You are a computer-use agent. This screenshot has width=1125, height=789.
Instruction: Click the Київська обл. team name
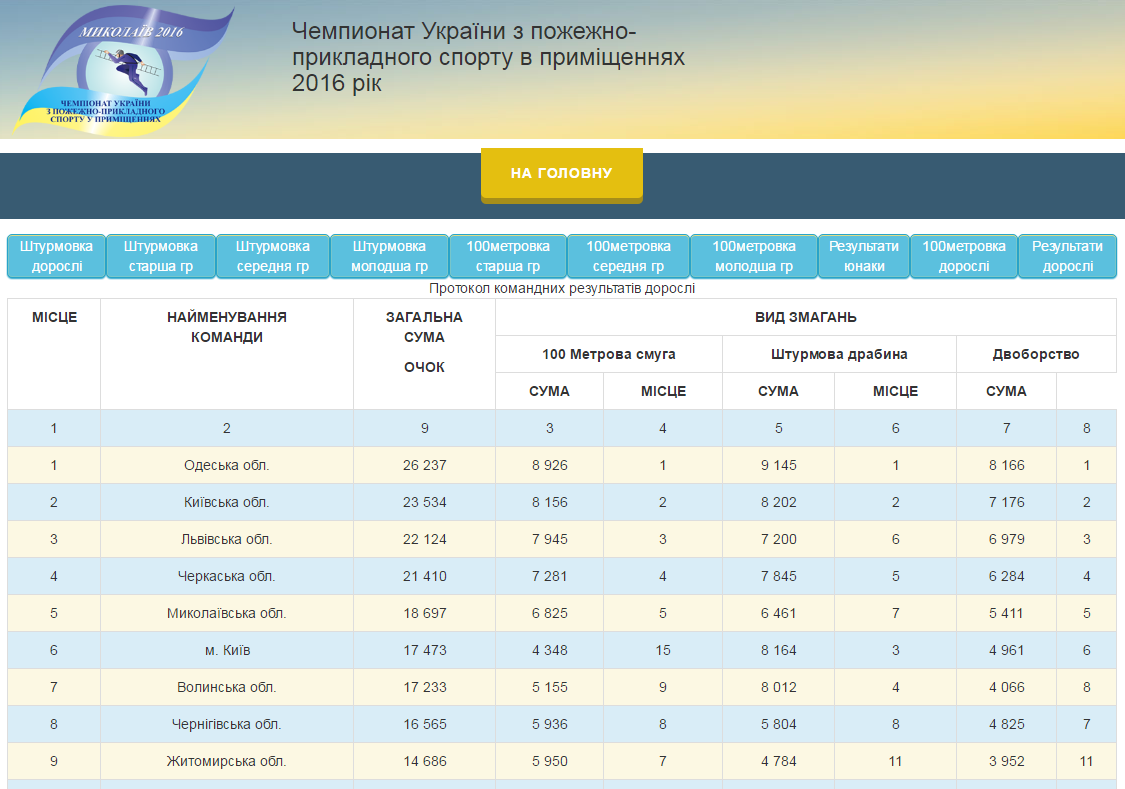click(227, 502)
